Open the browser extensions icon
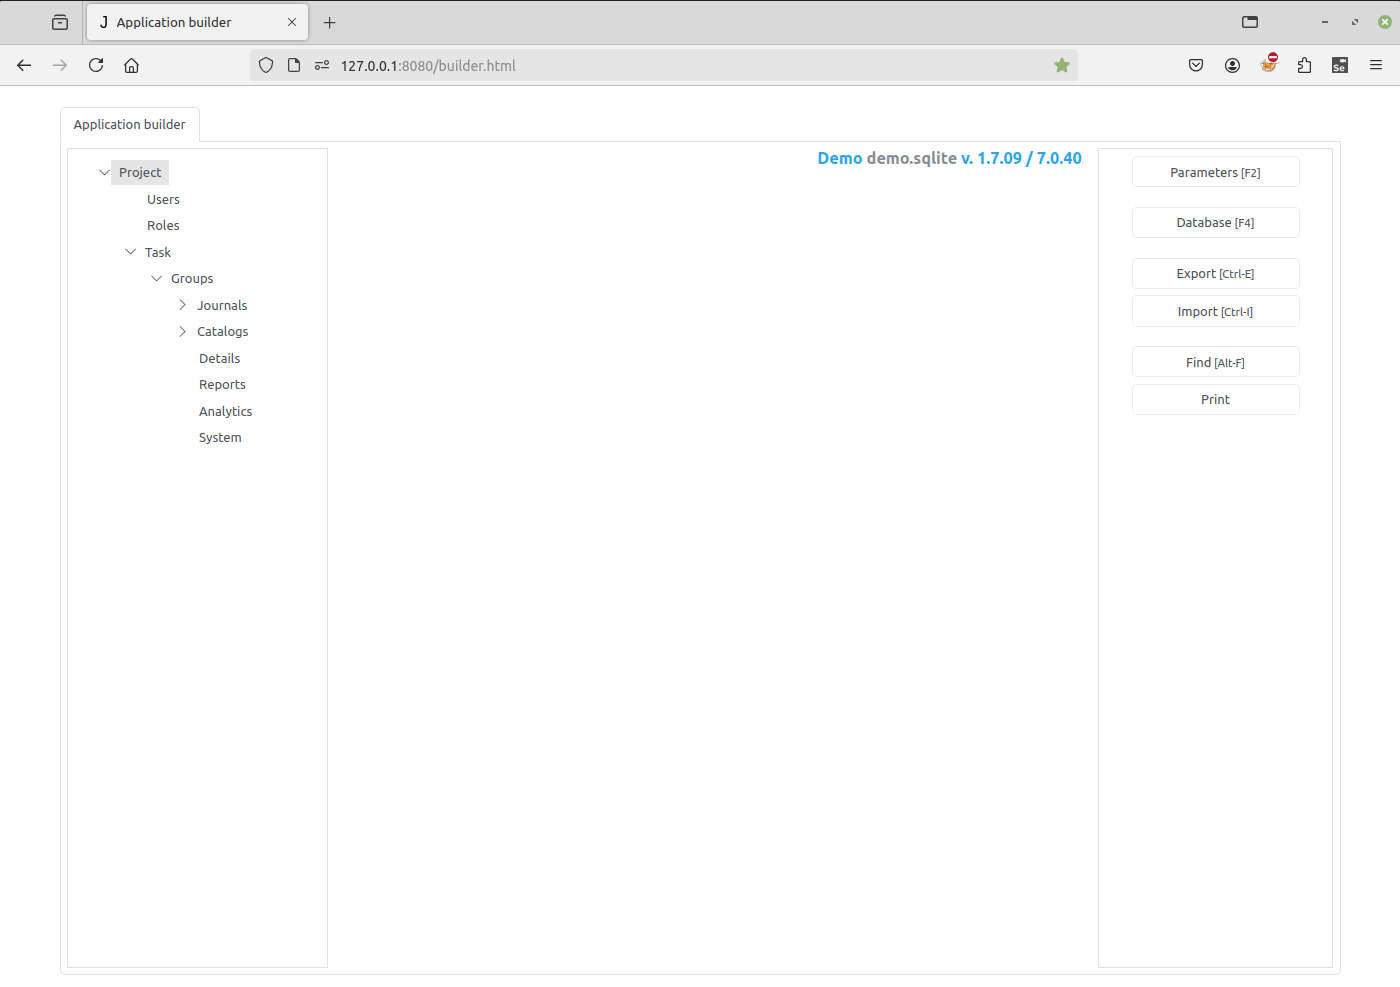 (x=1304, y=65)
